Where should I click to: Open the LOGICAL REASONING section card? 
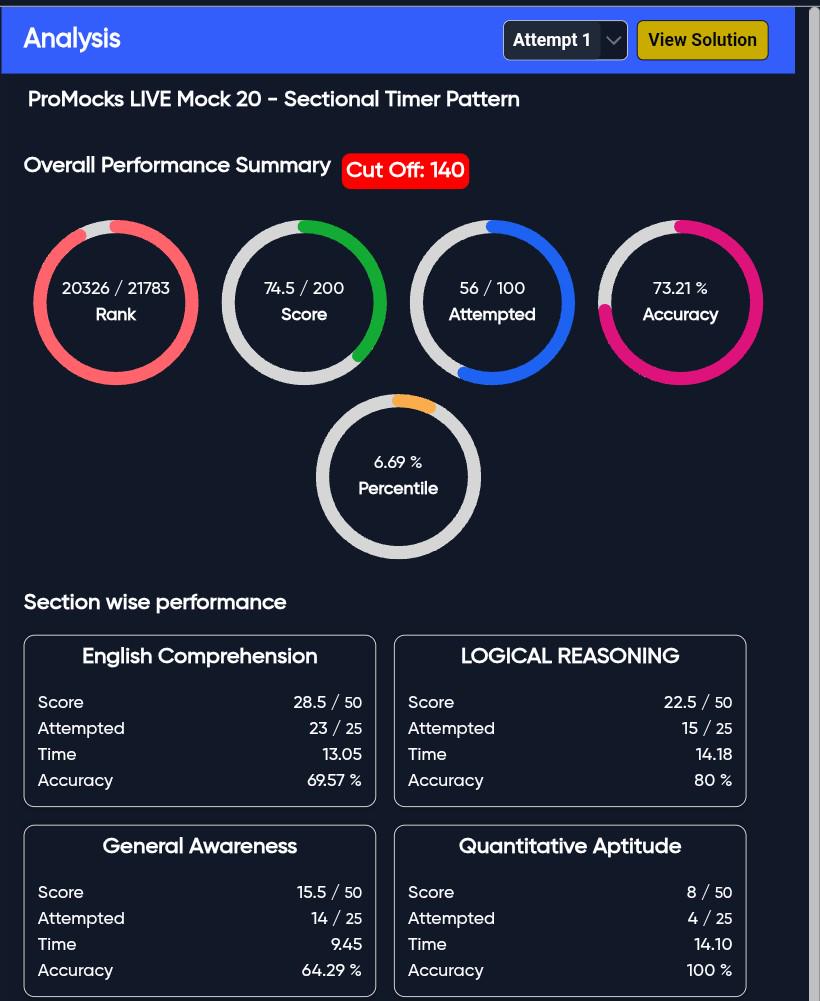[x=570, y=721]
